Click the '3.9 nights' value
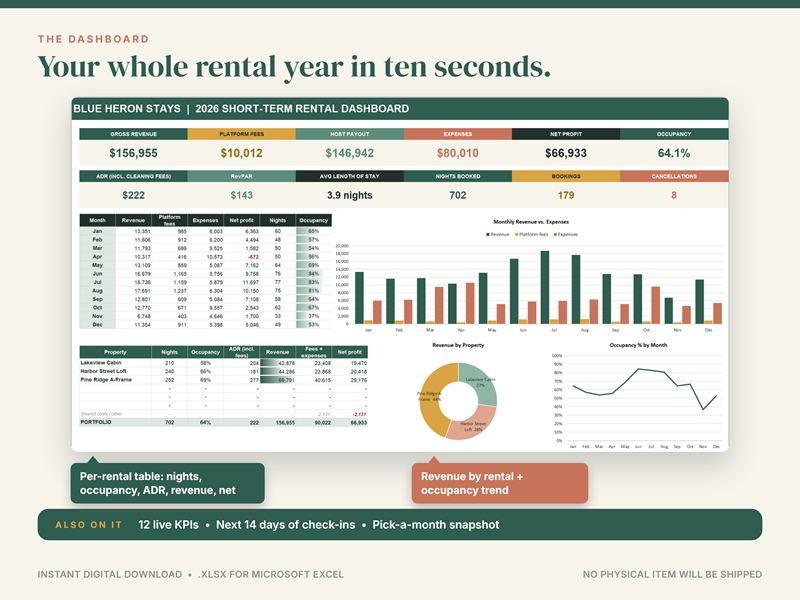 pyautogui.click(x=349, y=195)
